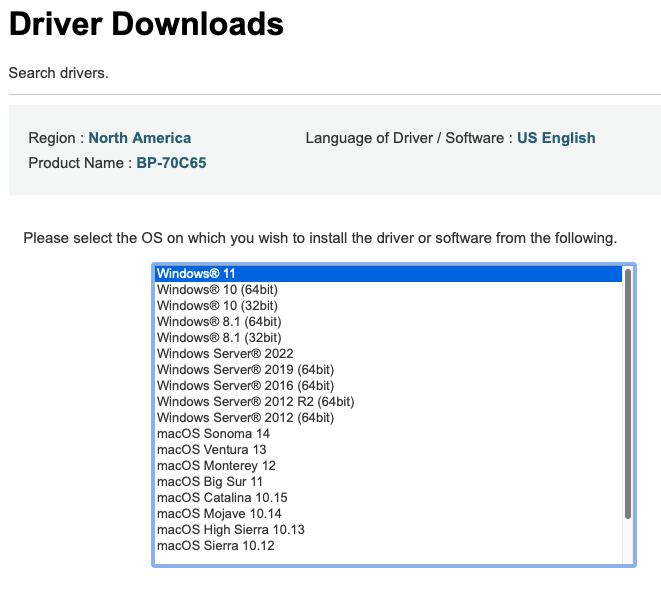Choose macOS Ventura 13 from list
Screen dimensions: 661x596
[x=212, y=449]
